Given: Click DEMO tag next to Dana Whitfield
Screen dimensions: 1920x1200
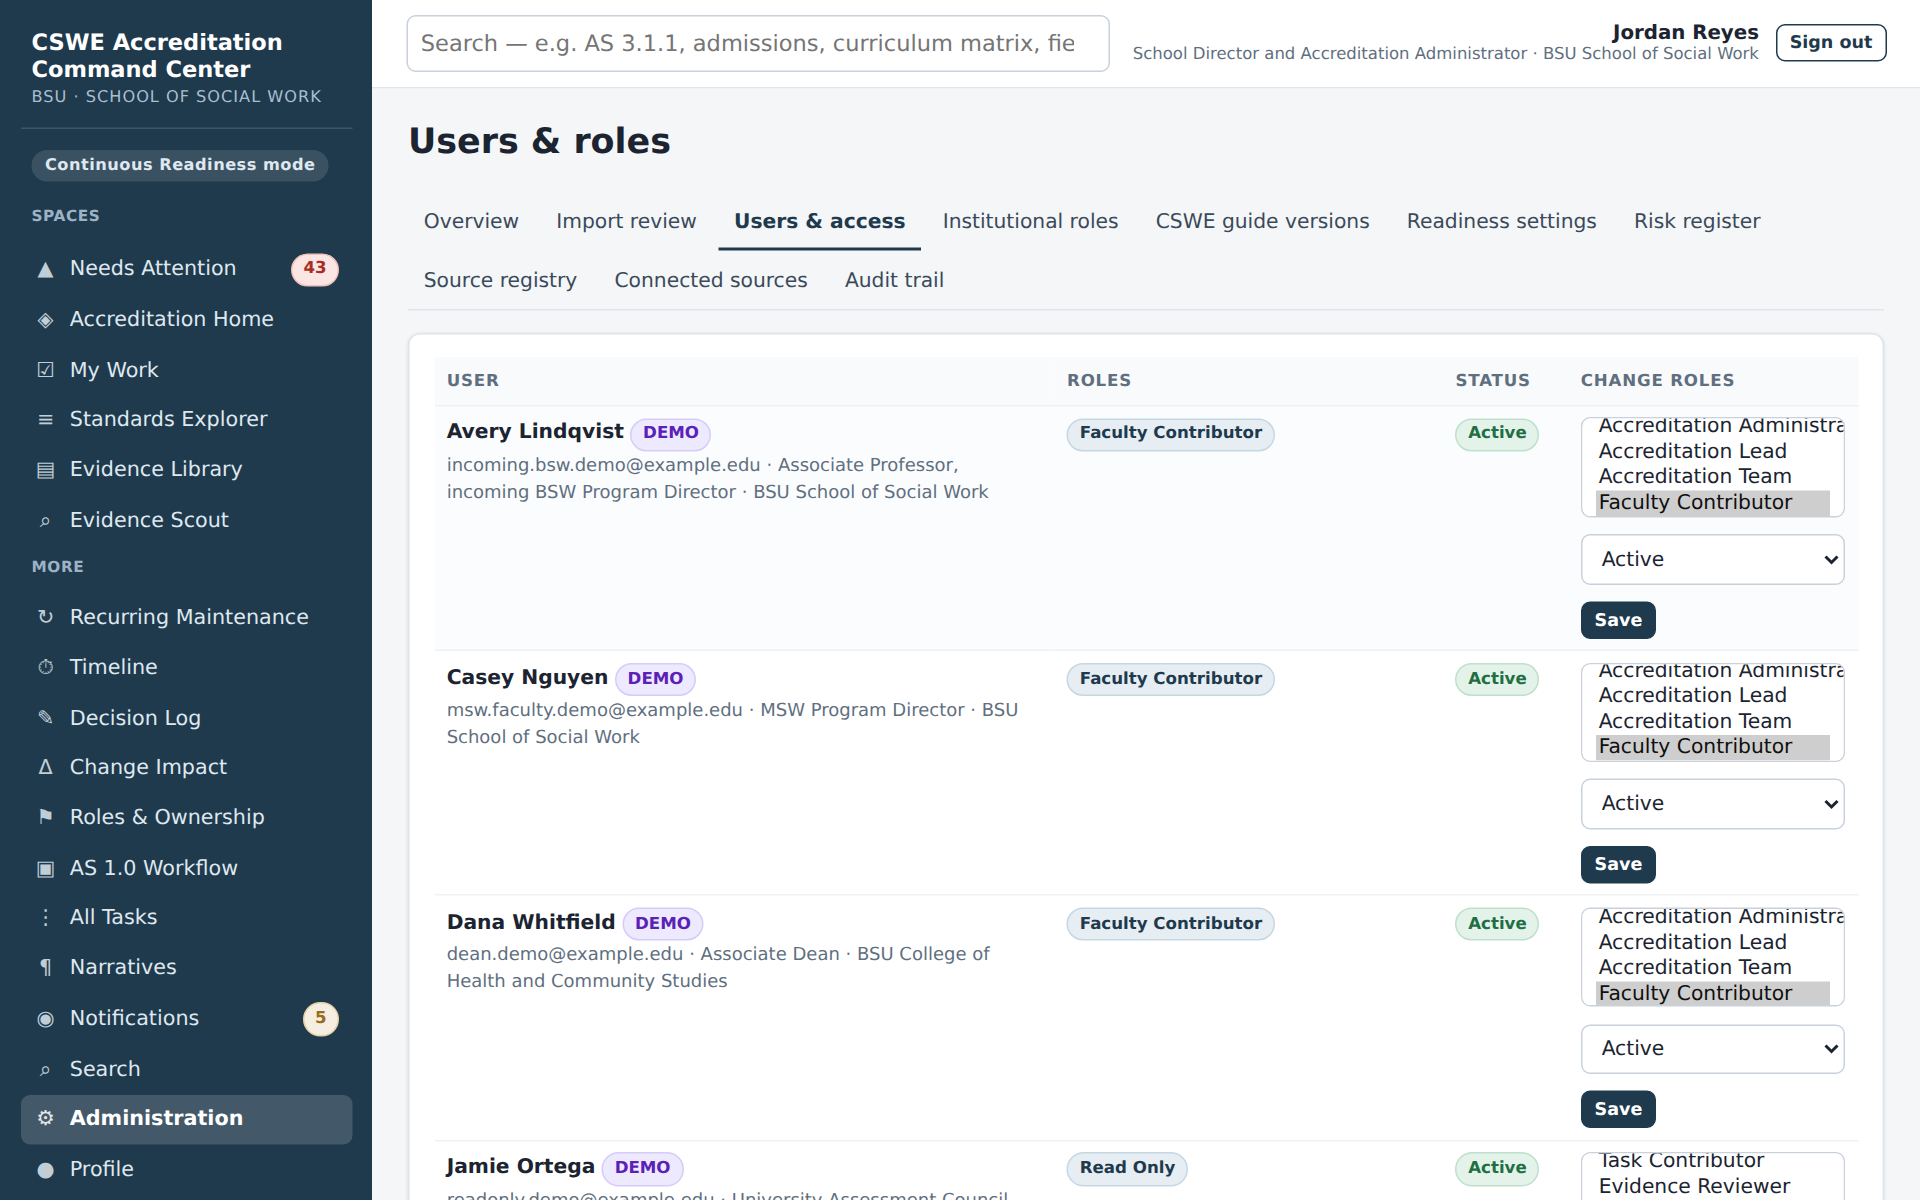Looking at the screenshot, I should tap(662, 924).
